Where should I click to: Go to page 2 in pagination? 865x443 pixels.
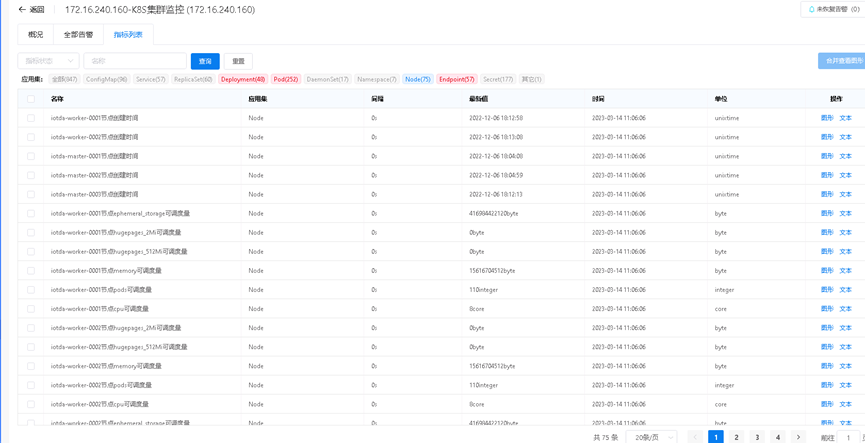point(736,437)
